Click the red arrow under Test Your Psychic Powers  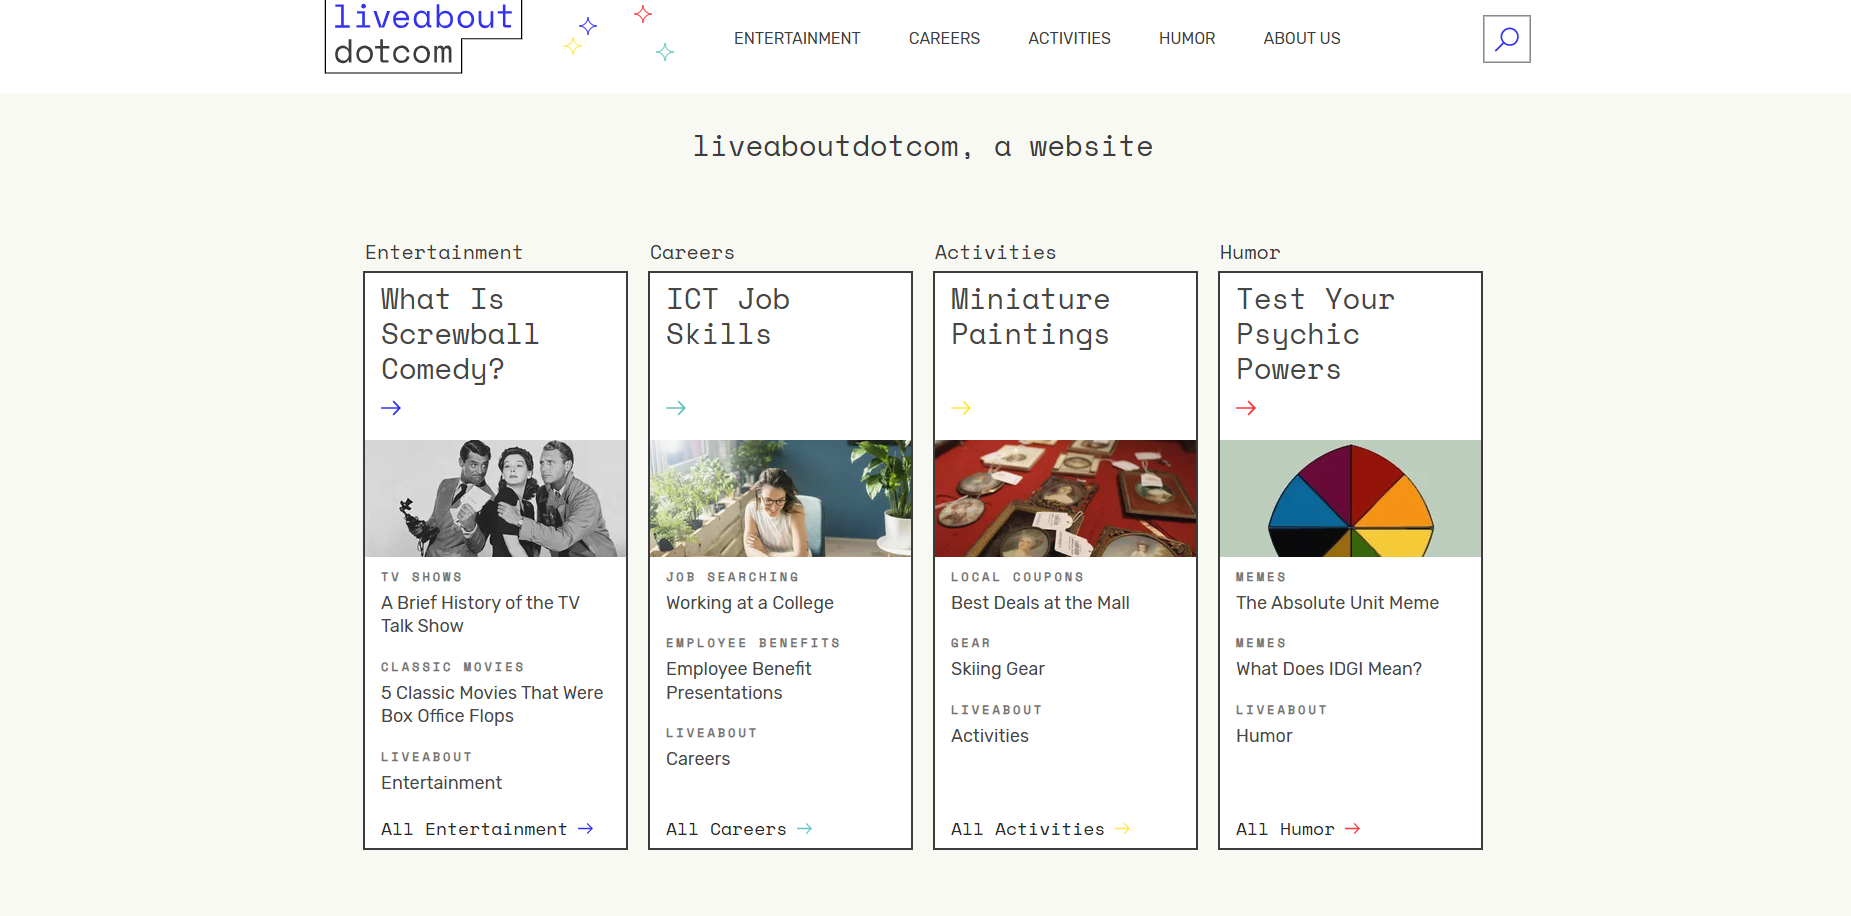point(1246,408)
